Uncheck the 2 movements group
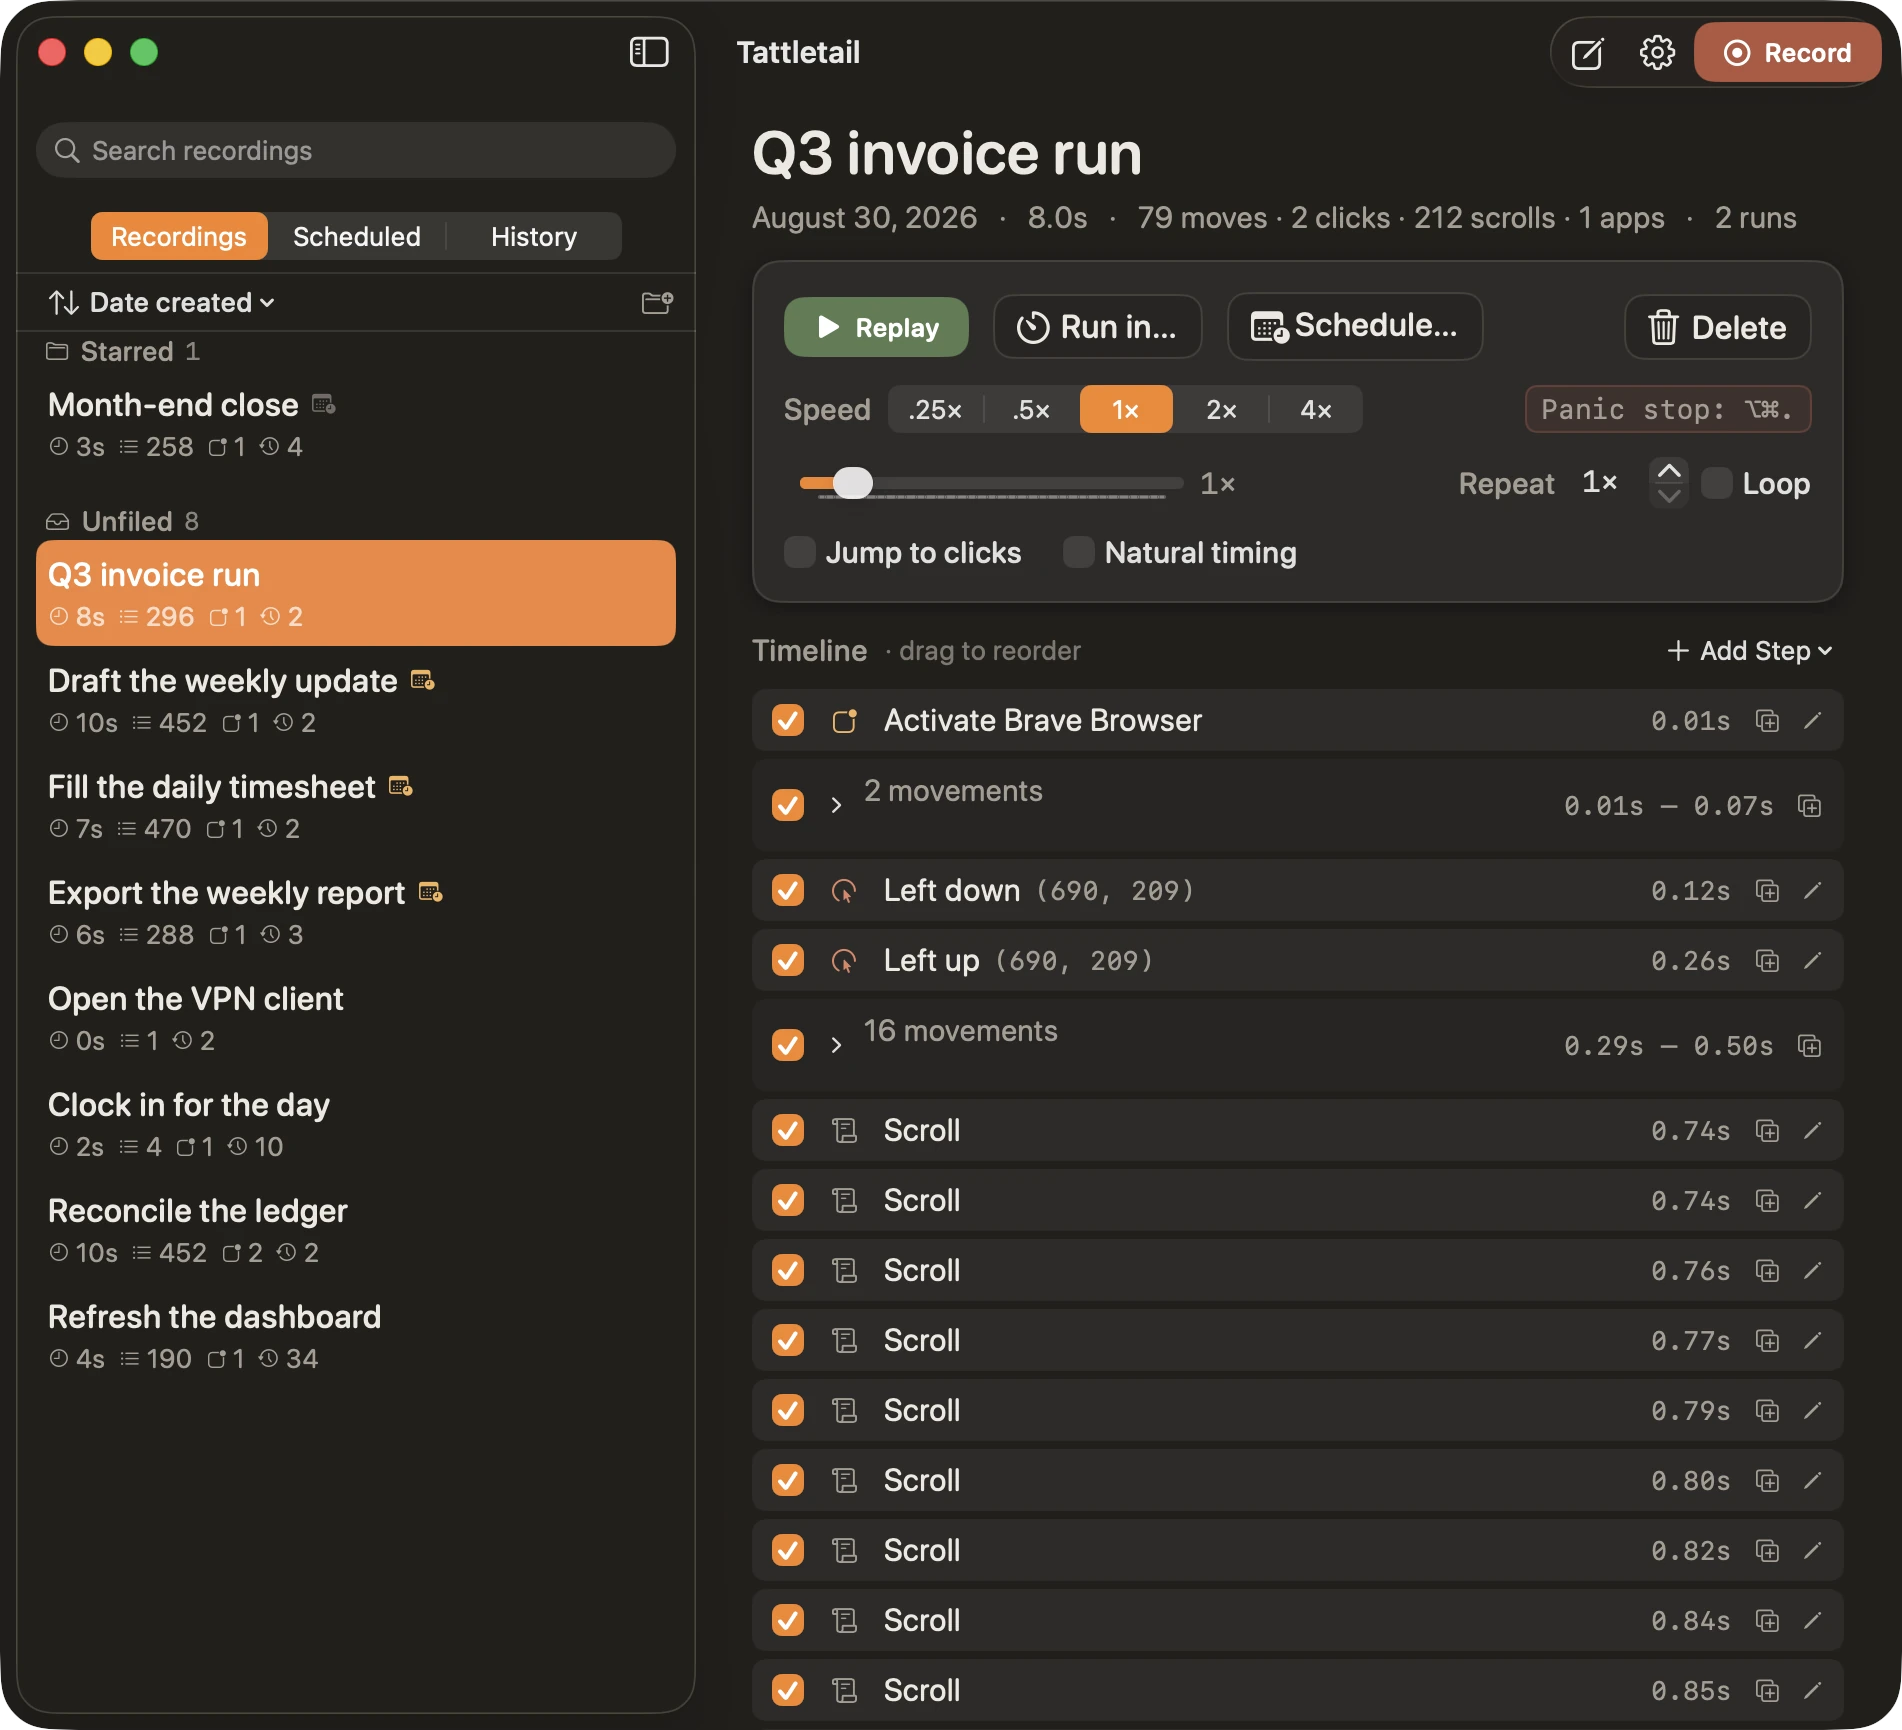Screen dimensions: 1902x1730 point(788,805)
